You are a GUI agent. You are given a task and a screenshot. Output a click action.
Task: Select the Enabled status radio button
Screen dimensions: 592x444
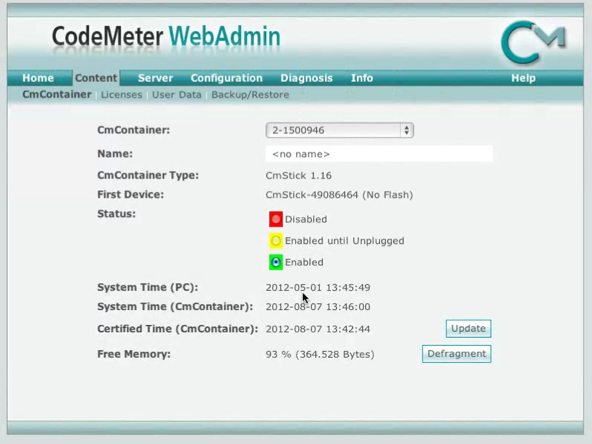coord(276,262)
